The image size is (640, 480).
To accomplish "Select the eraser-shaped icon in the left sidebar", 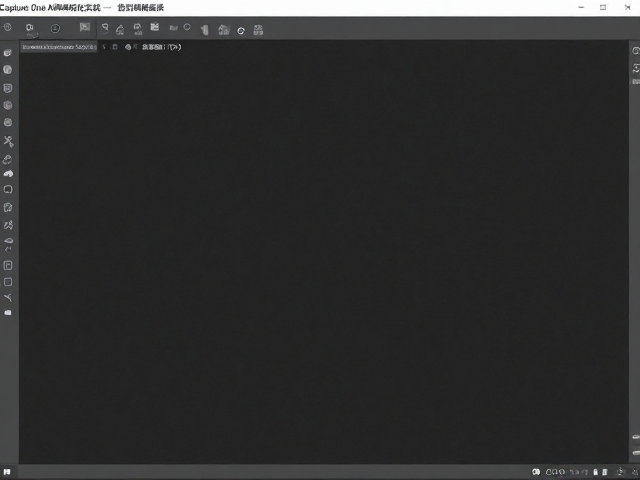I will [8, 159].
